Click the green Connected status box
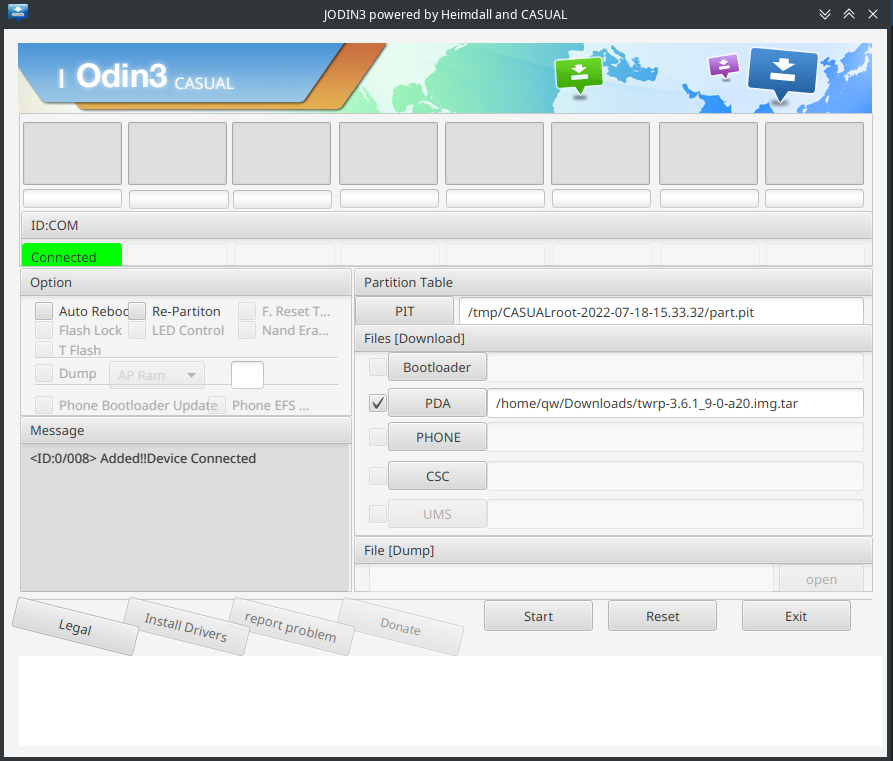Screen dimensions: 893x761 [72, 255]
